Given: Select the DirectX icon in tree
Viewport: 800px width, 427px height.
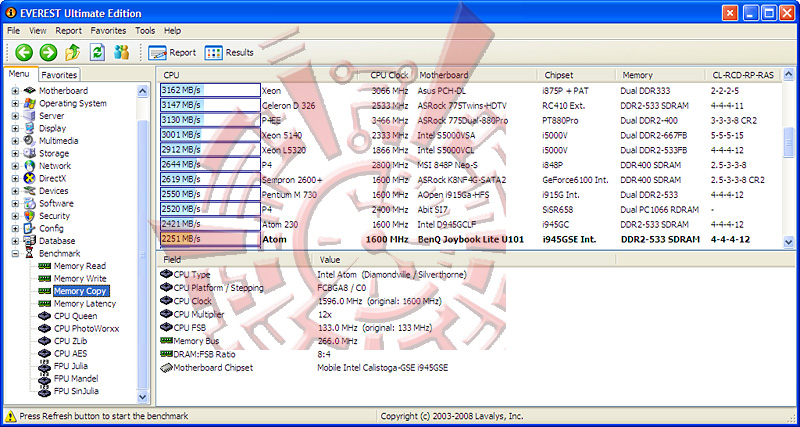Looking at the screenshot, I should coord(30,179).
